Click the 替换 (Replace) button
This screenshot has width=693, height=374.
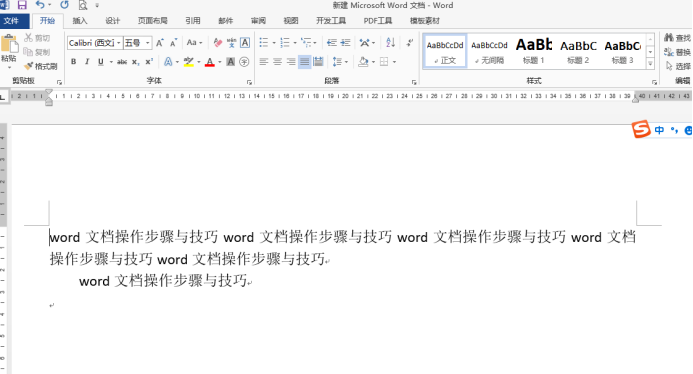(678, 52)
